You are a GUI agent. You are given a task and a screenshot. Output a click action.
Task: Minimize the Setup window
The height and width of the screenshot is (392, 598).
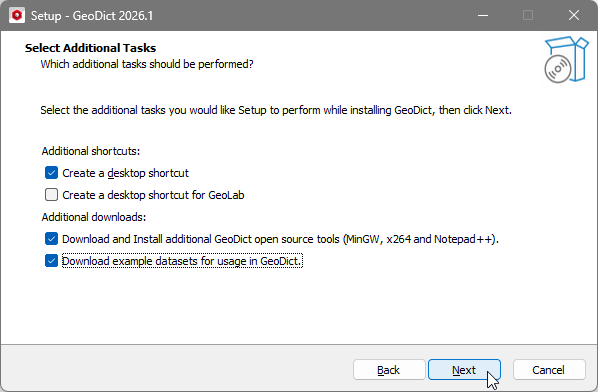click(483, 15)
